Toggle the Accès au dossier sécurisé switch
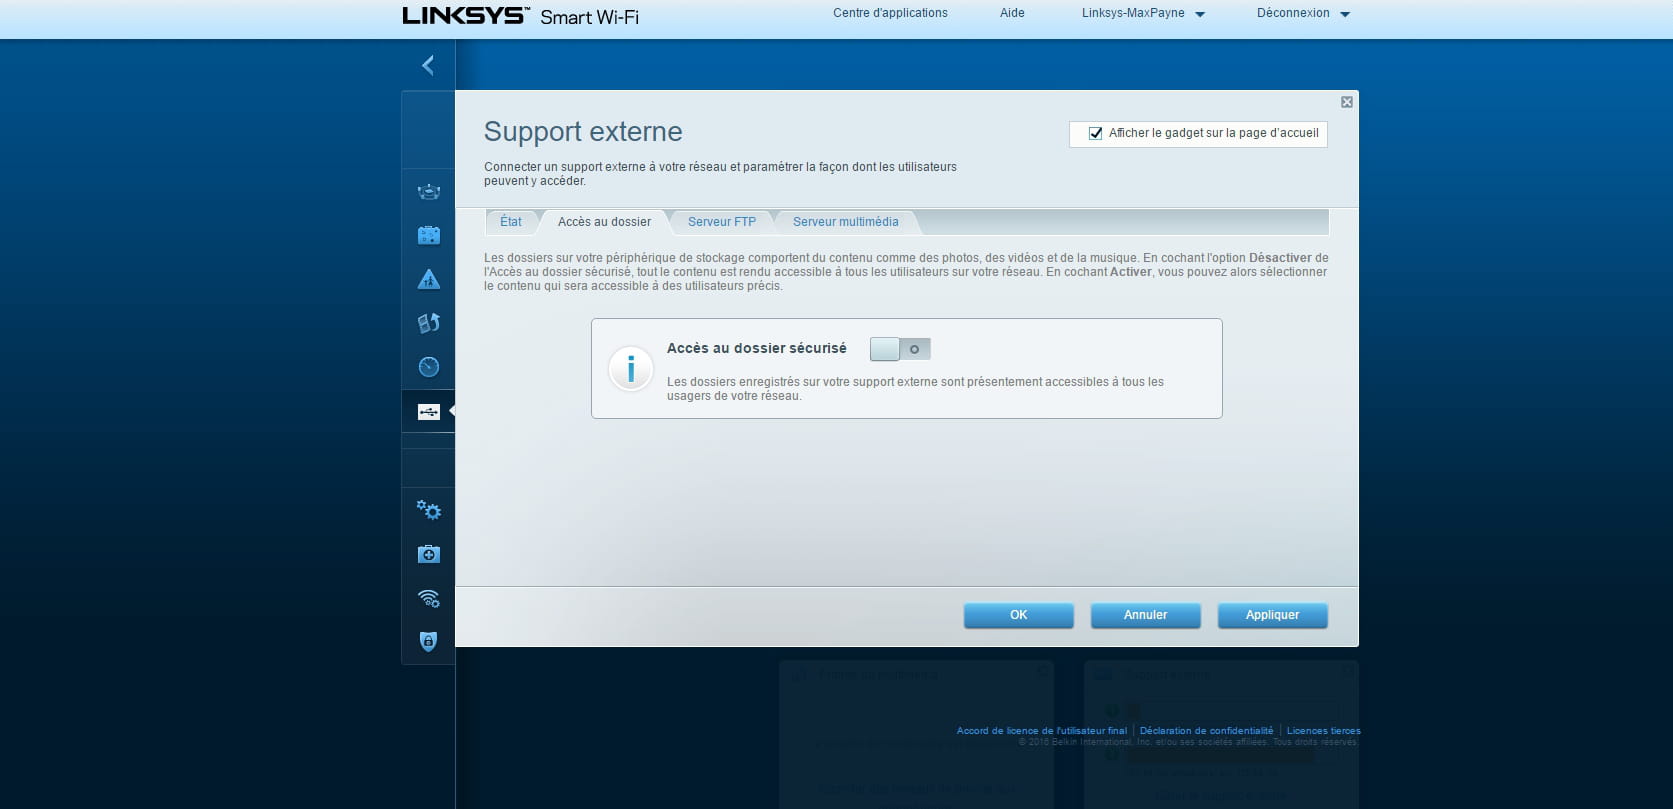This screenshot has height=809, width=1673. coord(900,349)
